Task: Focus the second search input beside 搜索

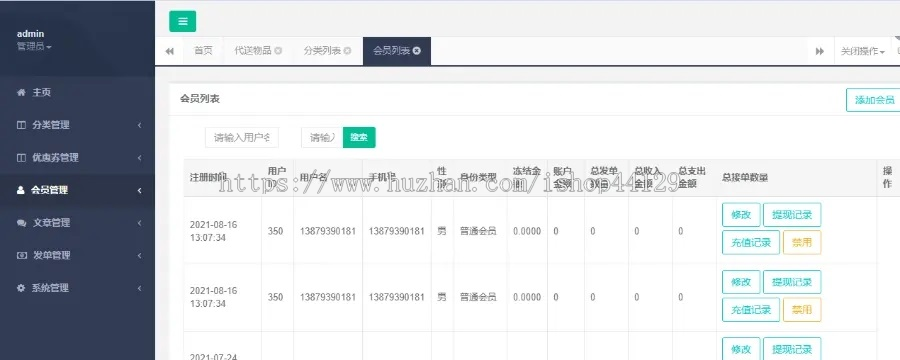Action: tap(322, 137)
